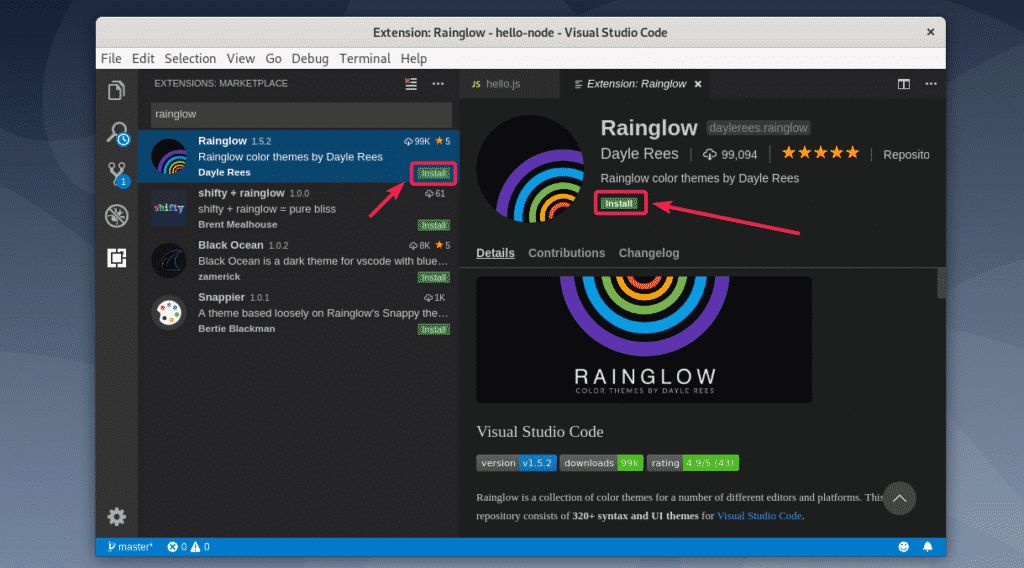
Task: Open the Explorer view in activity bar
Action: point(117,91)
